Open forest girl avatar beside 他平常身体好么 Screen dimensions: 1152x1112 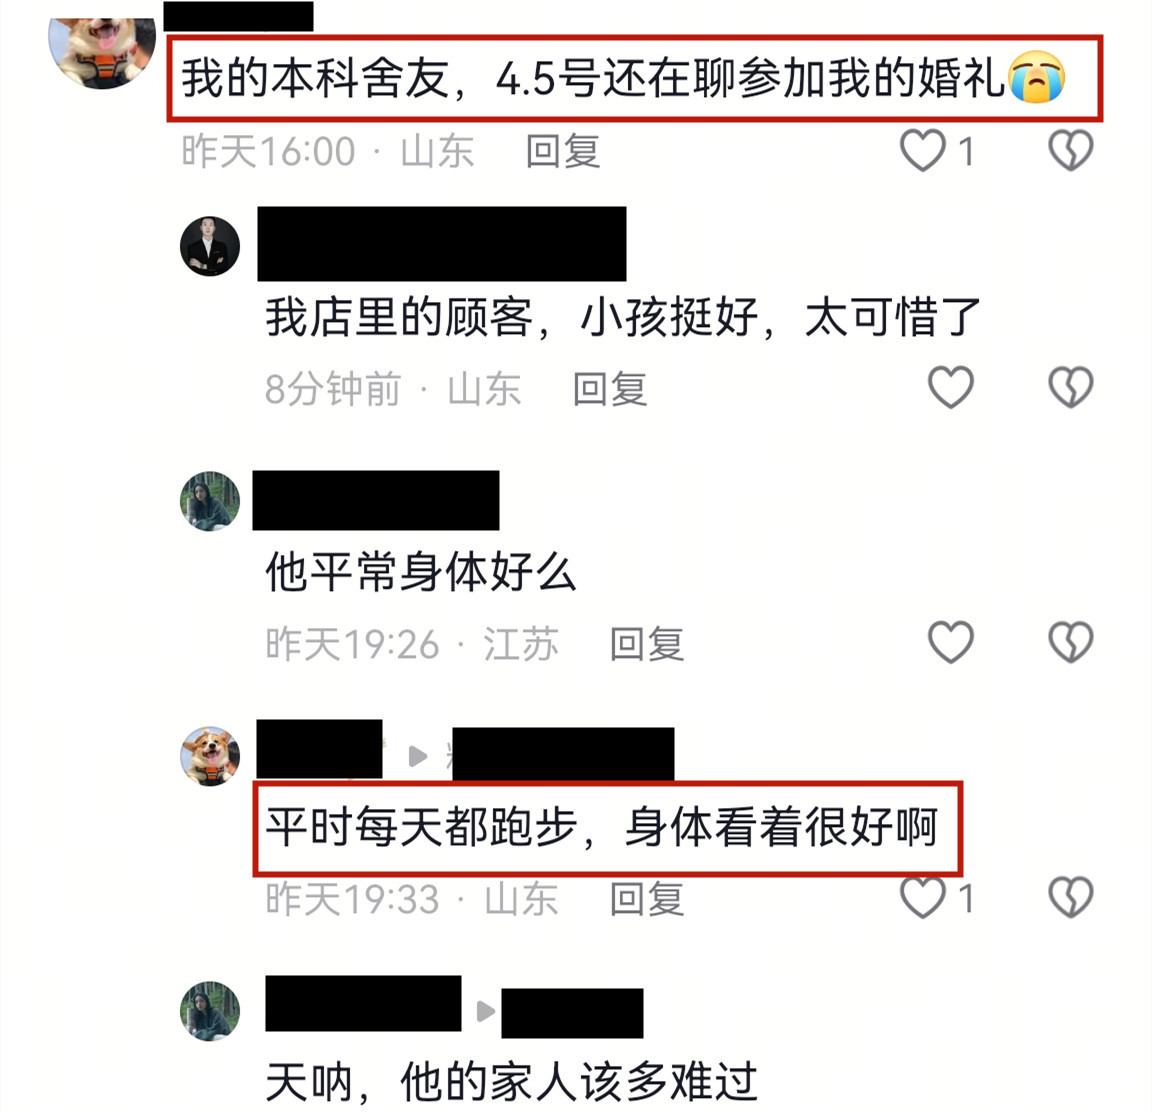click(210, 501)
